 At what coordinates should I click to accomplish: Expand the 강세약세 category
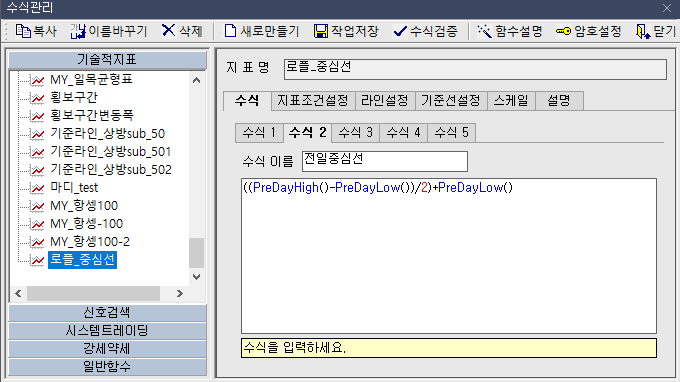pyautogui.click(x=107, y=349)
